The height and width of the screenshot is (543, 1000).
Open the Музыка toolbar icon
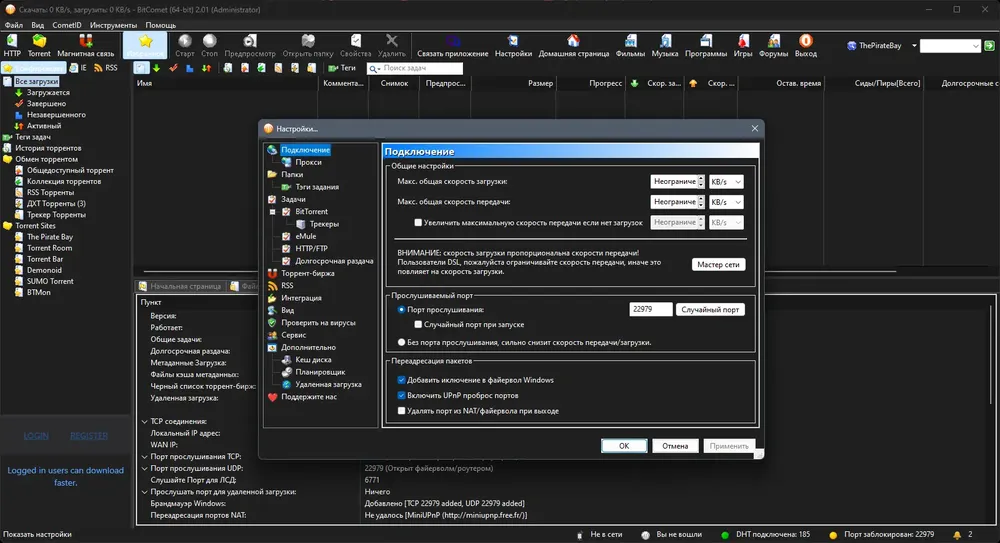[x=665, y=46]
